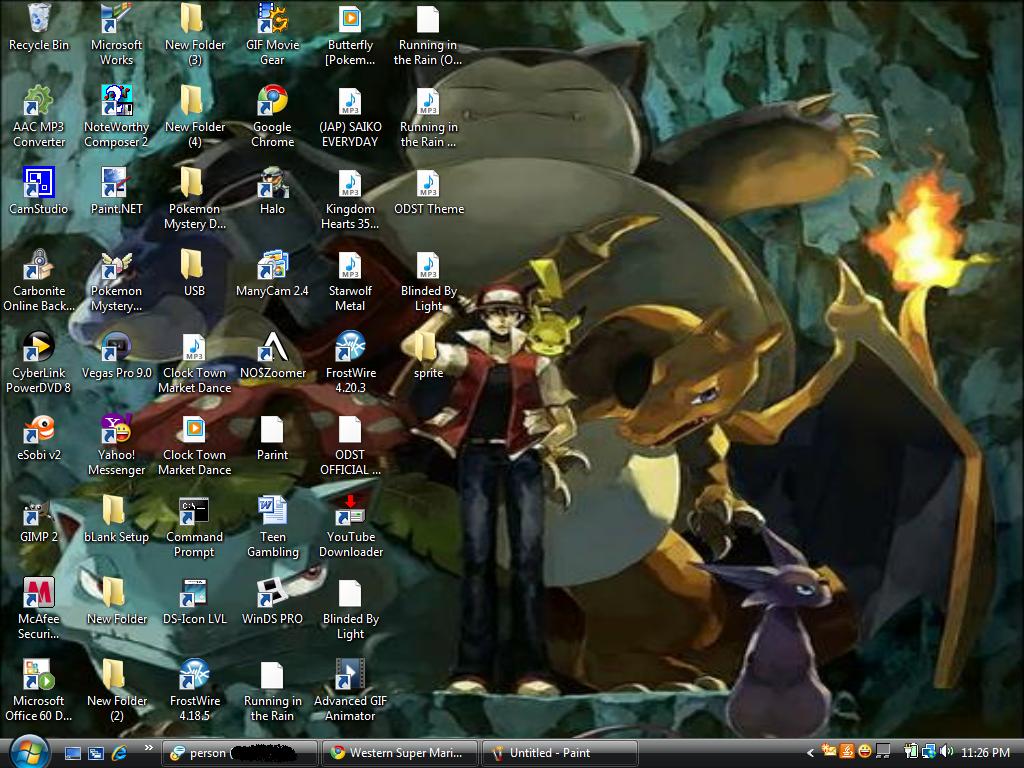The height and width of the screenshot is (768, 1024).
Task: Open the Windows Start orb
Action: (28, 751)
